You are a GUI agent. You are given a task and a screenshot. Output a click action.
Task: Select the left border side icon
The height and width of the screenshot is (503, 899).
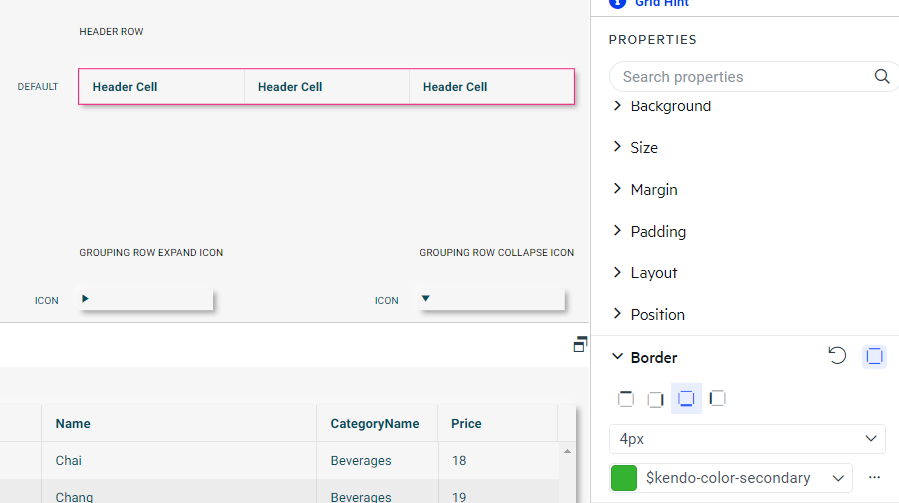point(717,399)
